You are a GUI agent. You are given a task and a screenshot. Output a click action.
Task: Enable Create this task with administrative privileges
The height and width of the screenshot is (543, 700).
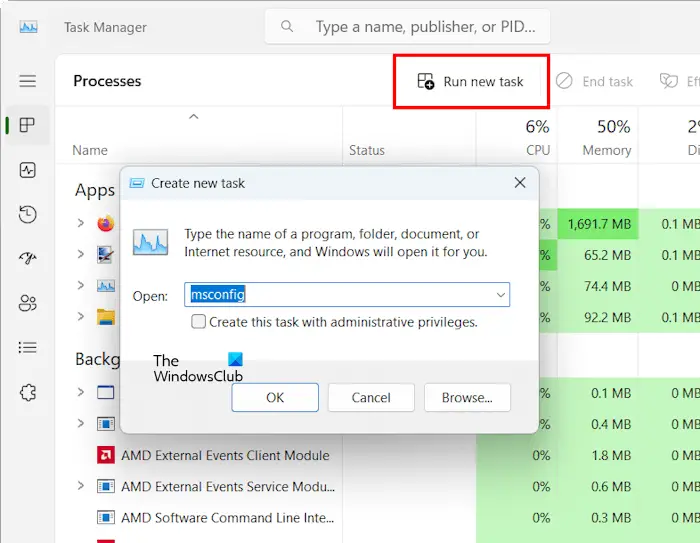[198, 322]
